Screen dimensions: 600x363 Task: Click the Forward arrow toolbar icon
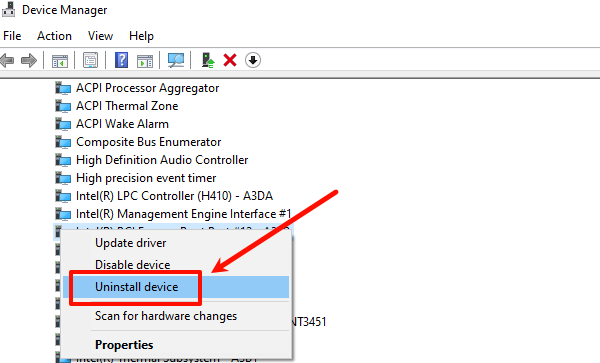pyautogui.click(x=29, y=60)
